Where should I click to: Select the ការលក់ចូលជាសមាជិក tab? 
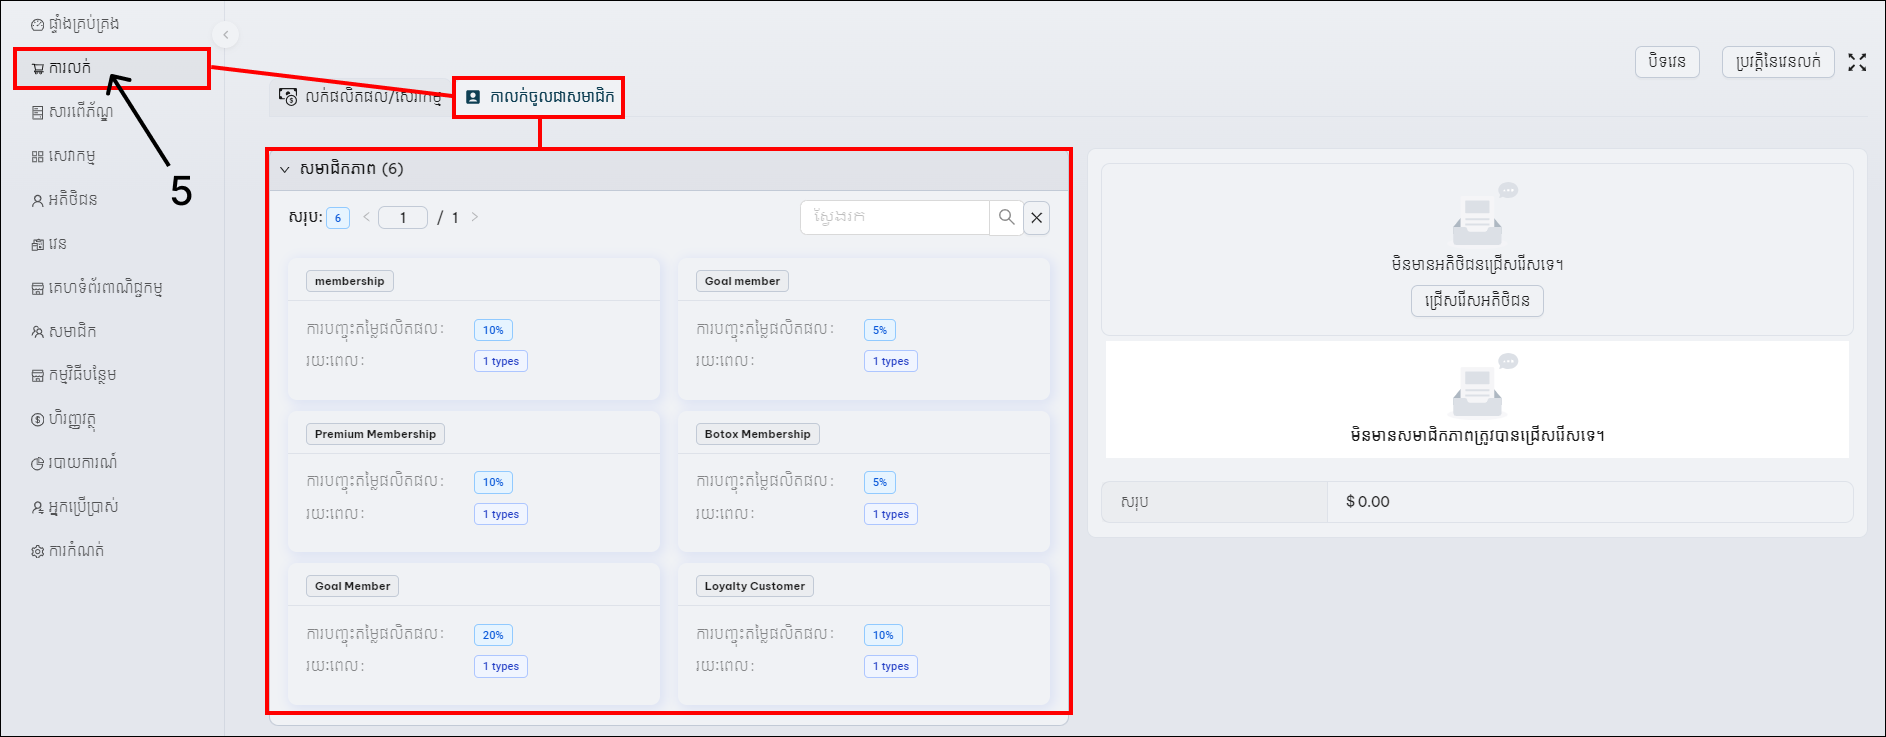(540, 97)
